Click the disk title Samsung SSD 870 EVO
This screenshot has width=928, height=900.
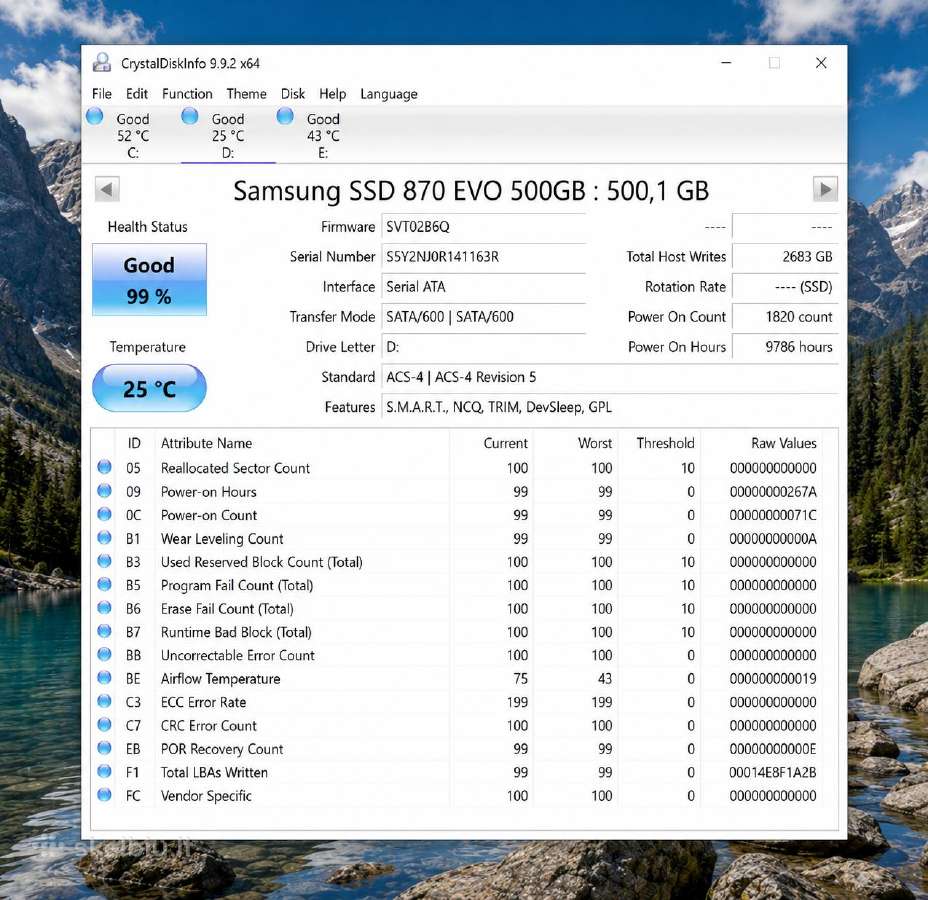click(471, 191)
